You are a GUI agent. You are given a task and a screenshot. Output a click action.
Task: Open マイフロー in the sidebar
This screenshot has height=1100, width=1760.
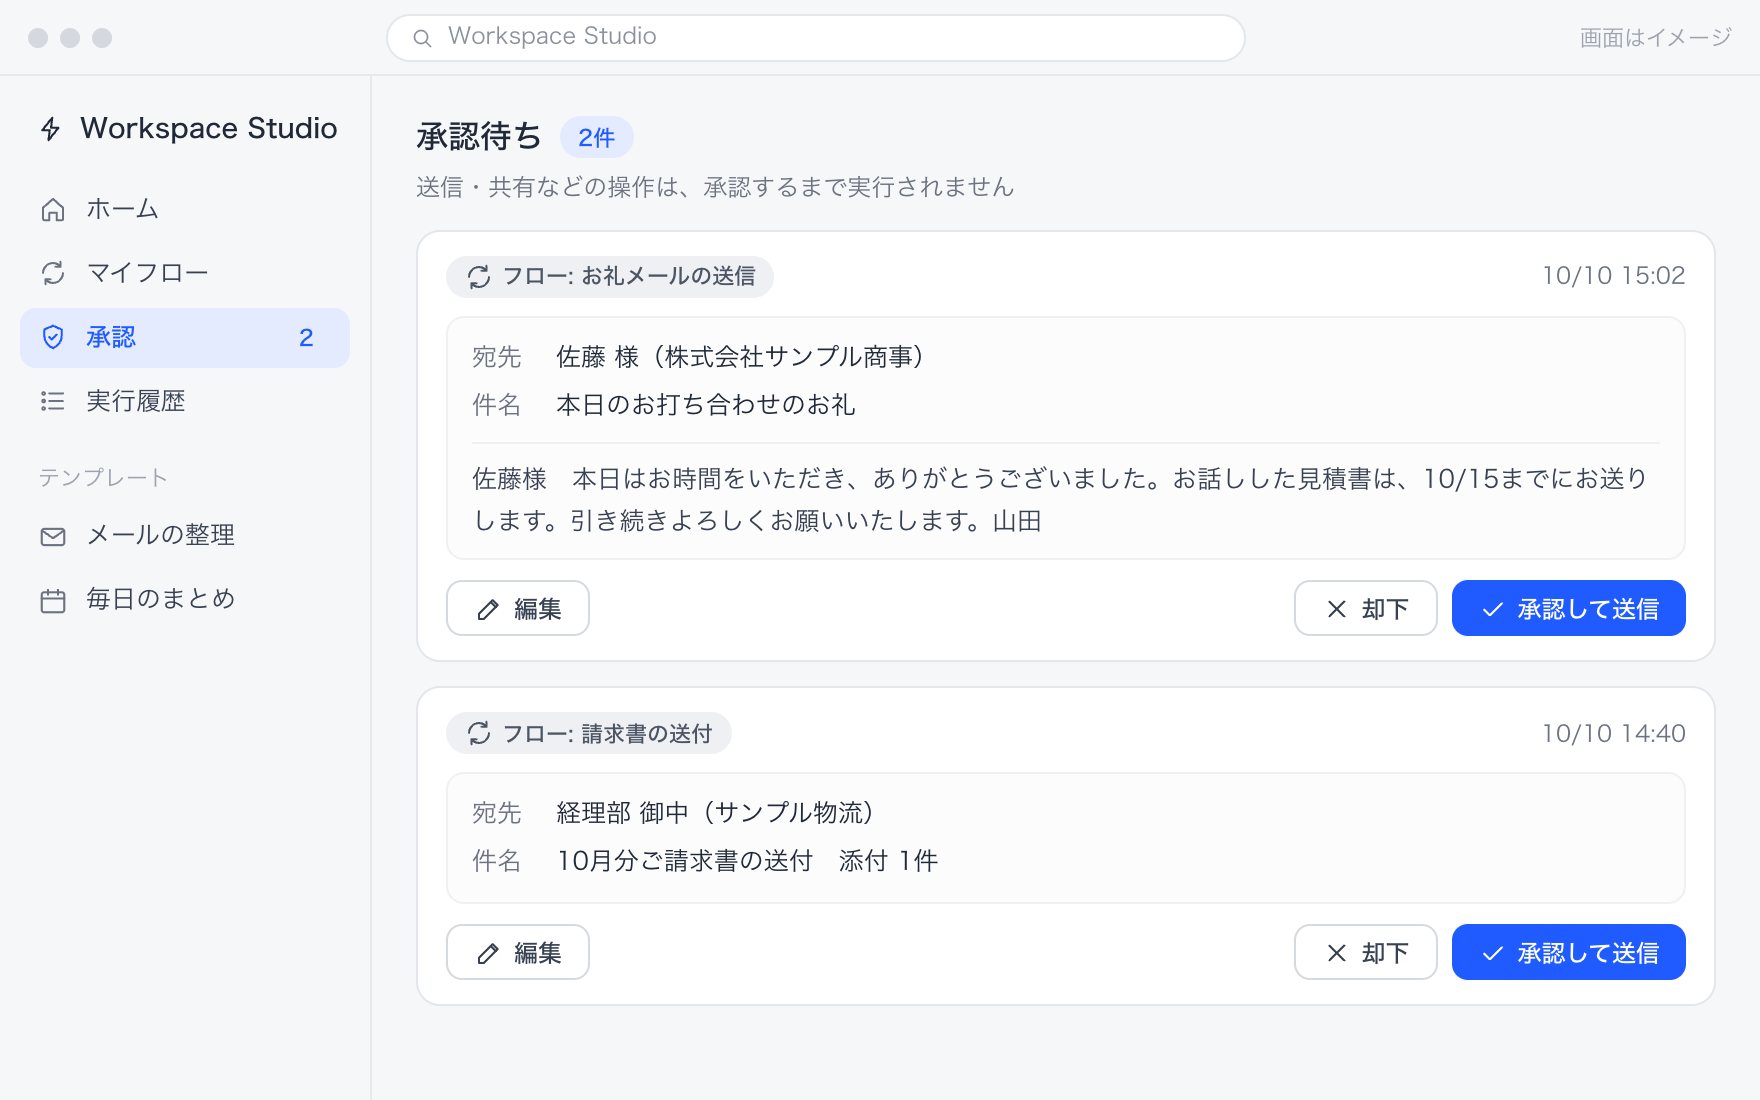coord(185,273)
